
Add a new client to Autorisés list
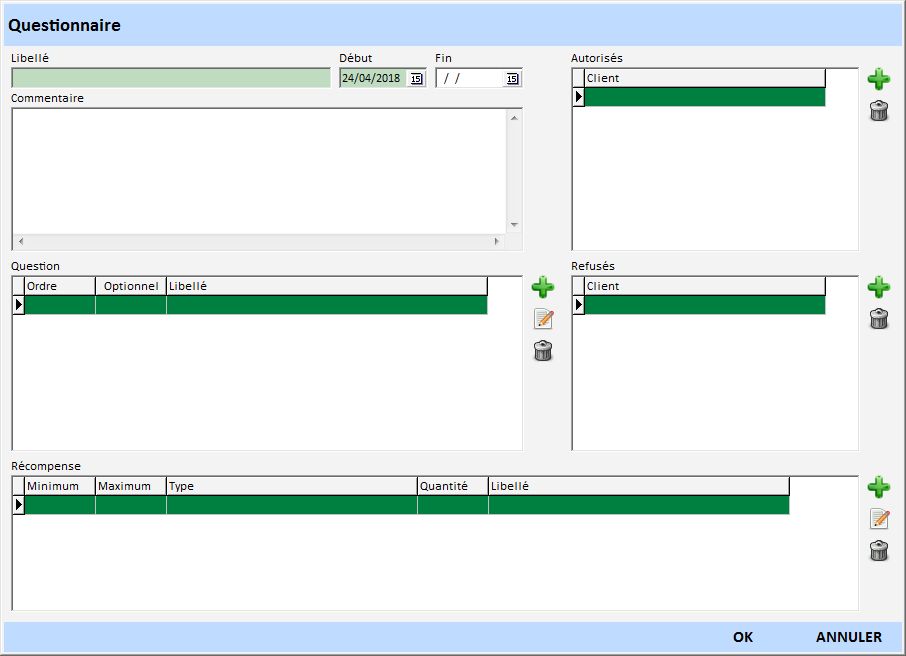(878, 79)
